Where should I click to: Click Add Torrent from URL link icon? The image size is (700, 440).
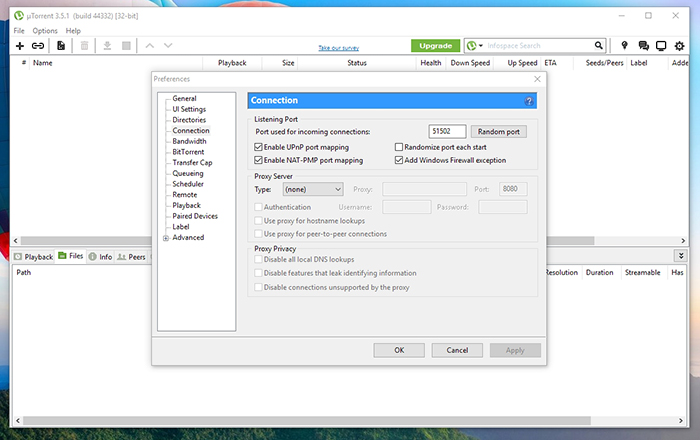(x=38, y=46)
